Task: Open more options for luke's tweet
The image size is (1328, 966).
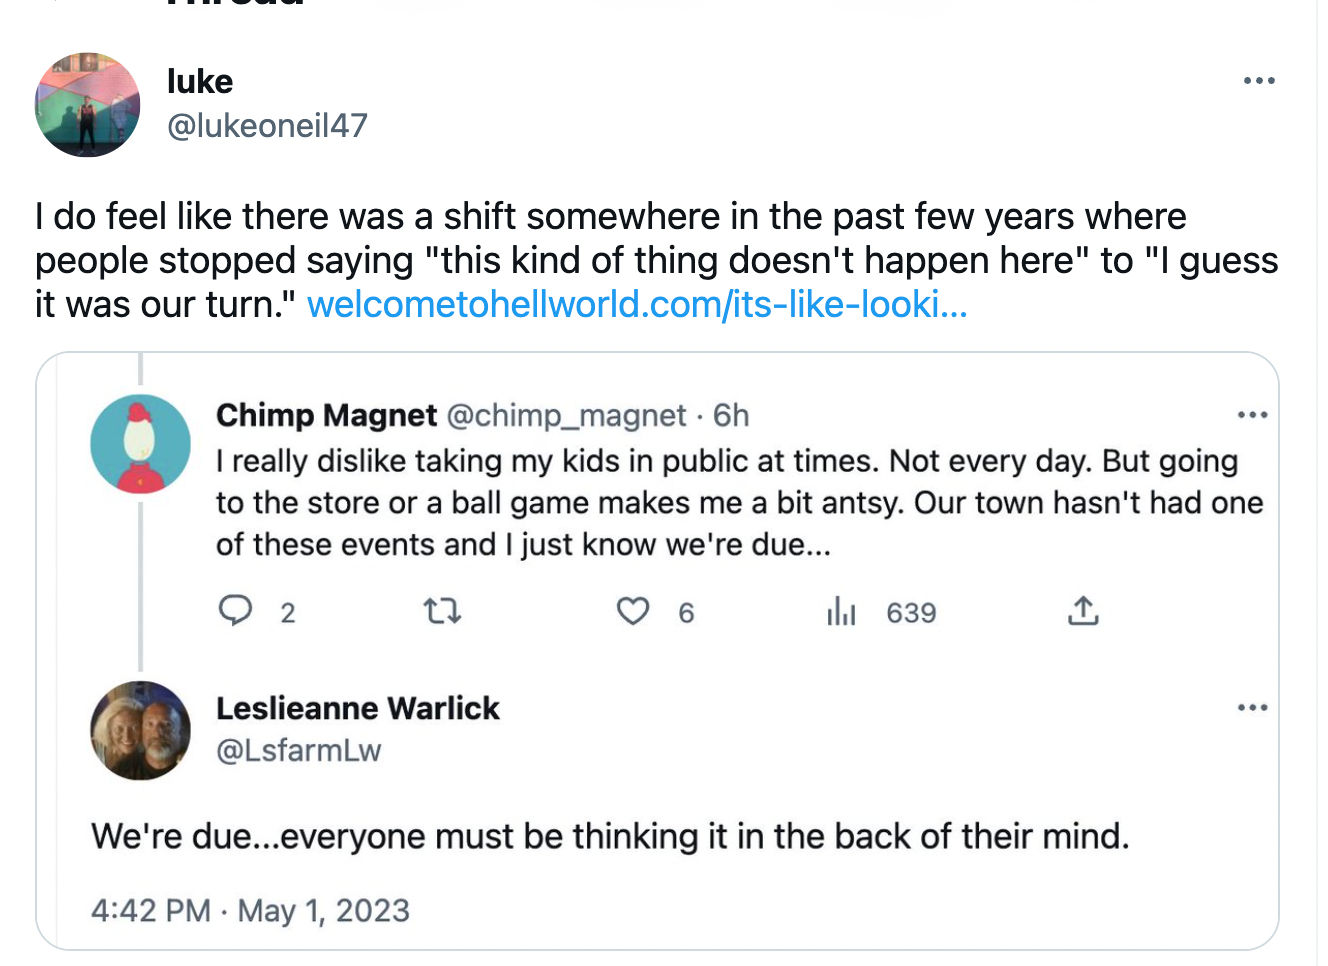Action: (x=1258, y=81)
